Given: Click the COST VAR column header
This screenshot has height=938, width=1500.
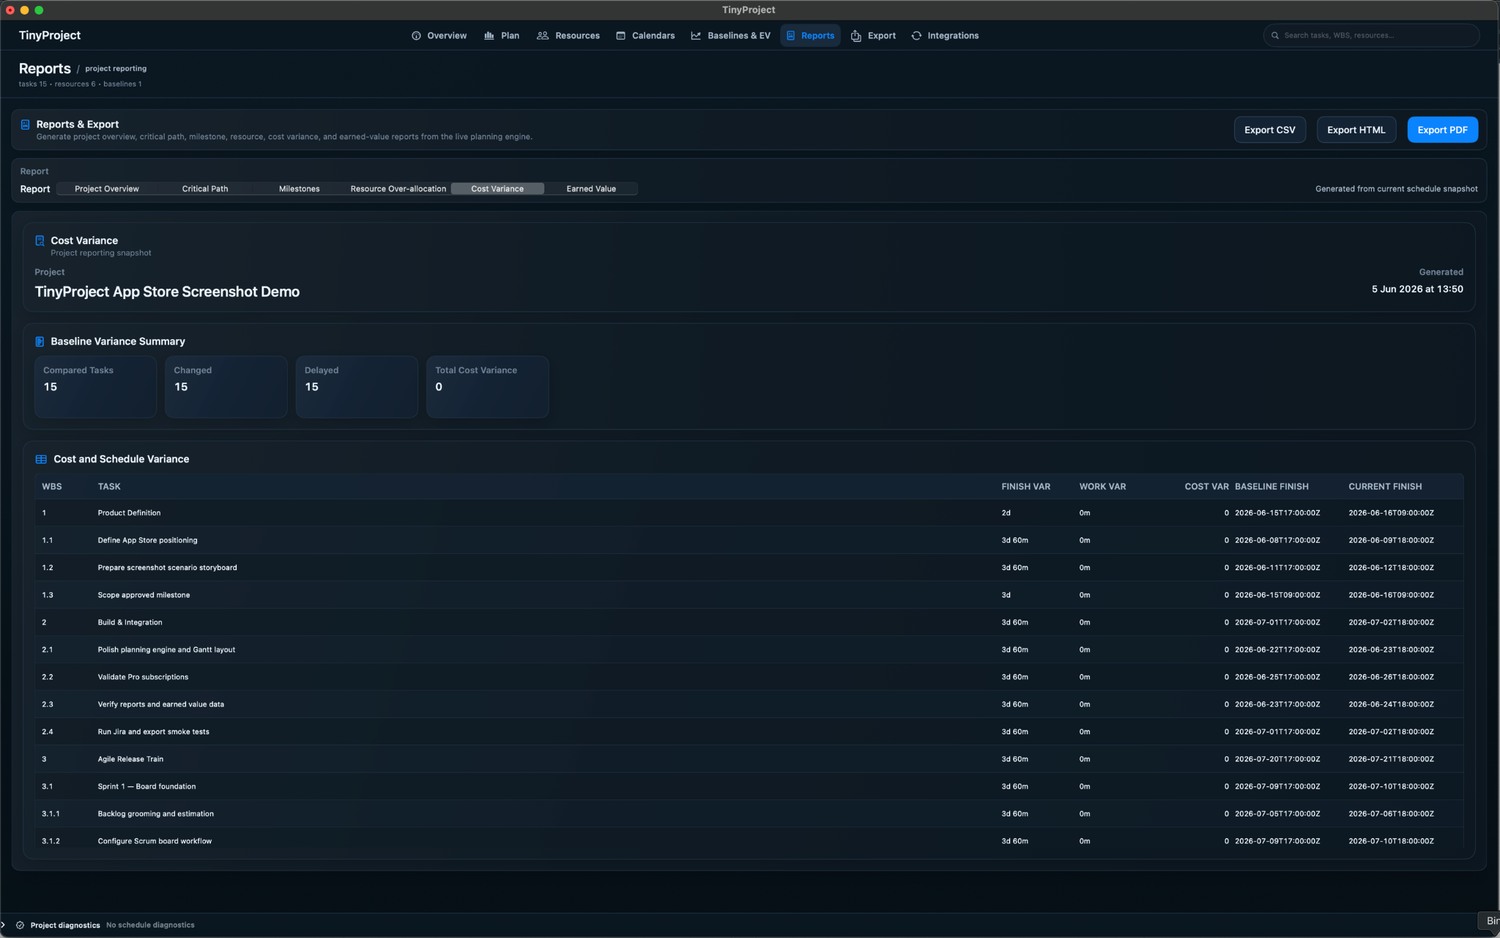Looking at the screenshot, I should click(1206, 487).
